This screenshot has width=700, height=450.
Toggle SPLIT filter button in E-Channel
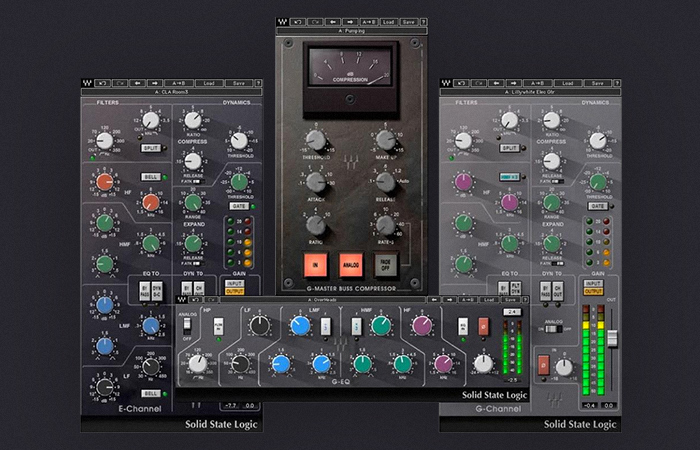tap(150, 148)
